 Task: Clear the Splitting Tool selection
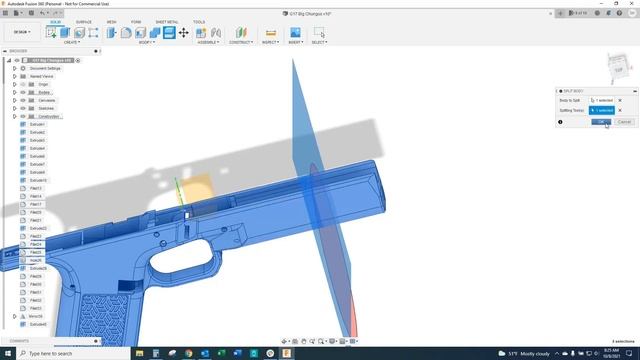click(620, 110)
